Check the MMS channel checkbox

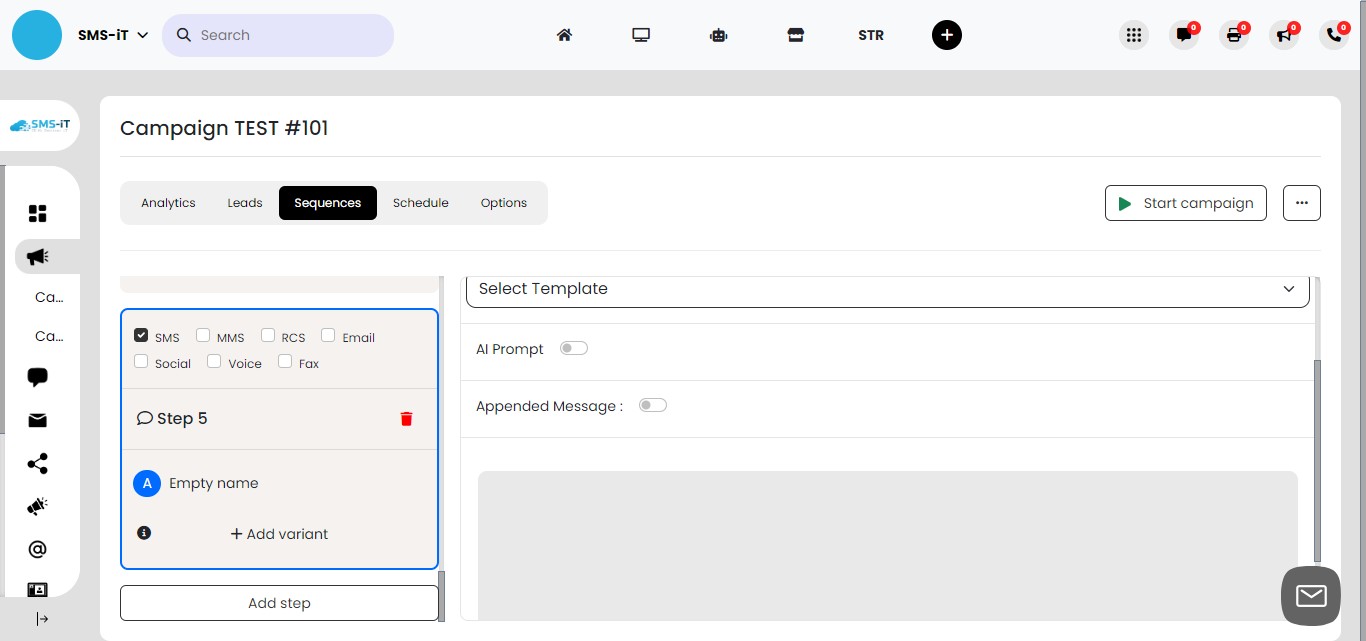(x=203, y=335)
